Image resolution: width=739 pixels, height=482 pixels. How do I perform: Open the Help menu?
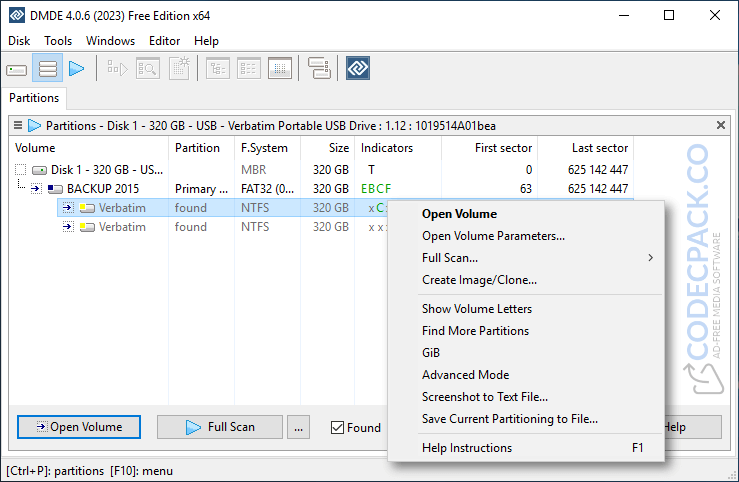(206, 41)
